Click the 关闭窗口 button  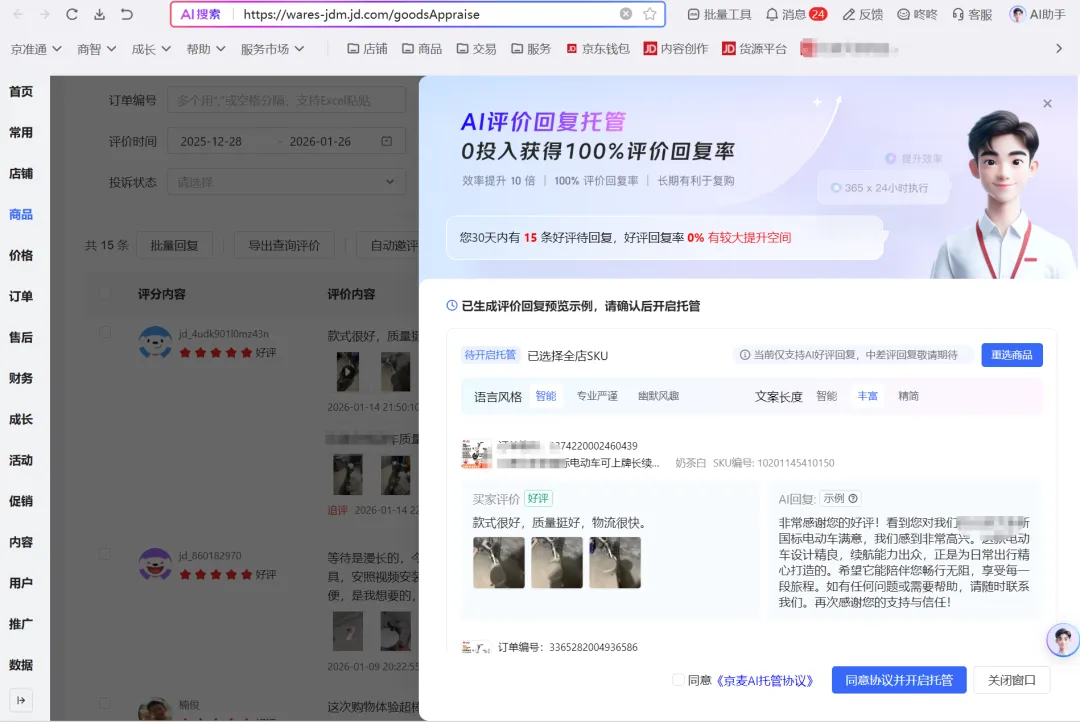click(1011, 680)
